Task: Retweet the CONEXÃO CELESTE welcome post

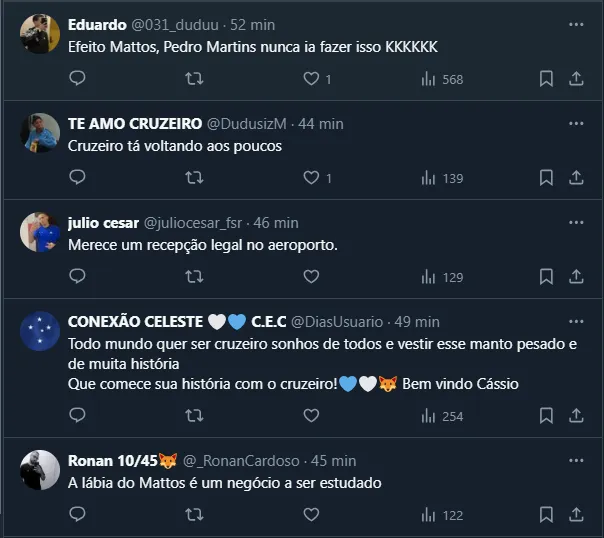Action: pyautogui.click(x=195, y=416)
